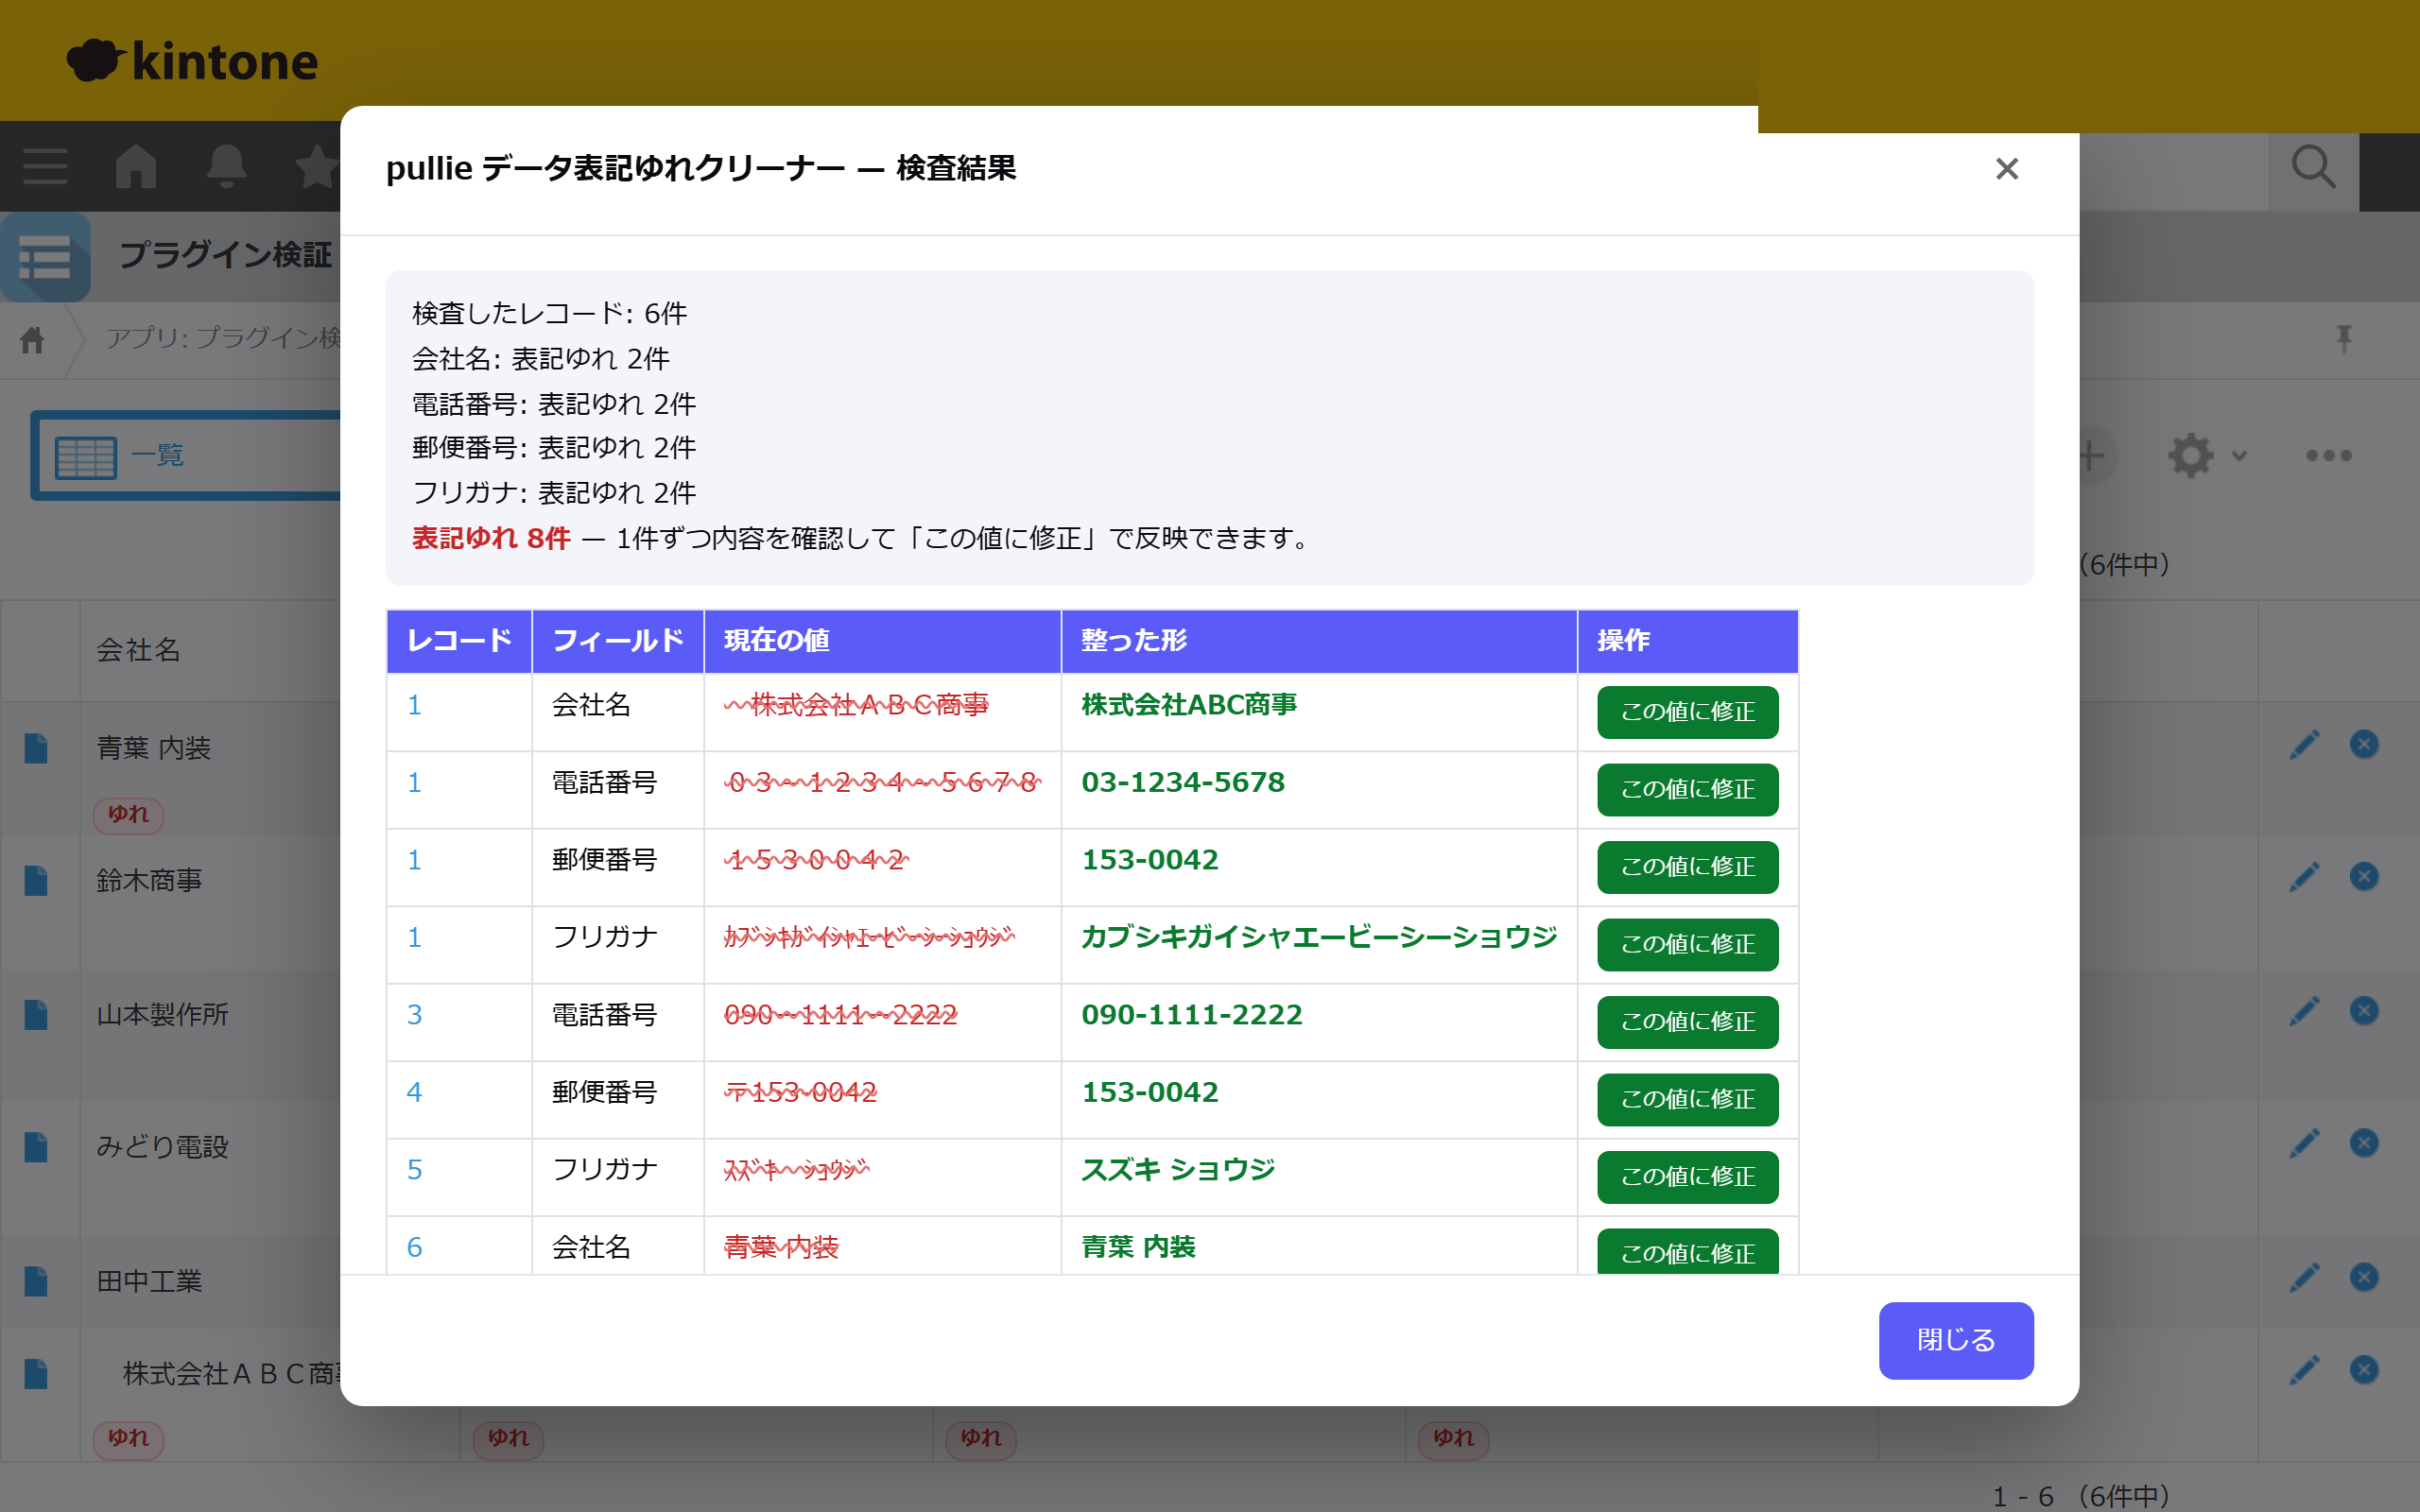Open record 6 link
The width and height of the screenshot is (2420, 1512).
(x=414, y=1248)
